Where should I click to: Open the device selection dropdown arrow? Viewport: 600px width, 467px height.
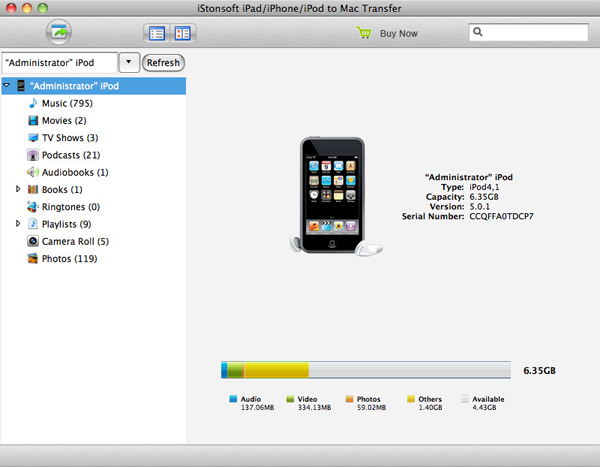[129, 62]
